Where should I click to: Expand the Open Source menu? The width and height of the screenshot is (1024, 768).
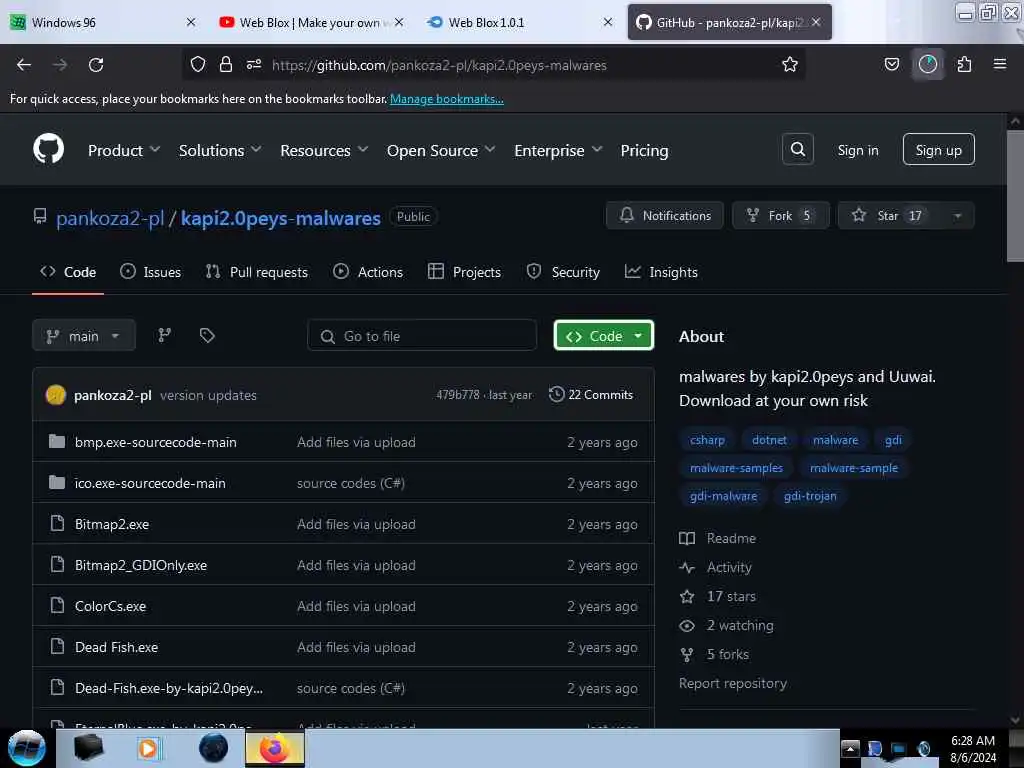pos(441,150)
